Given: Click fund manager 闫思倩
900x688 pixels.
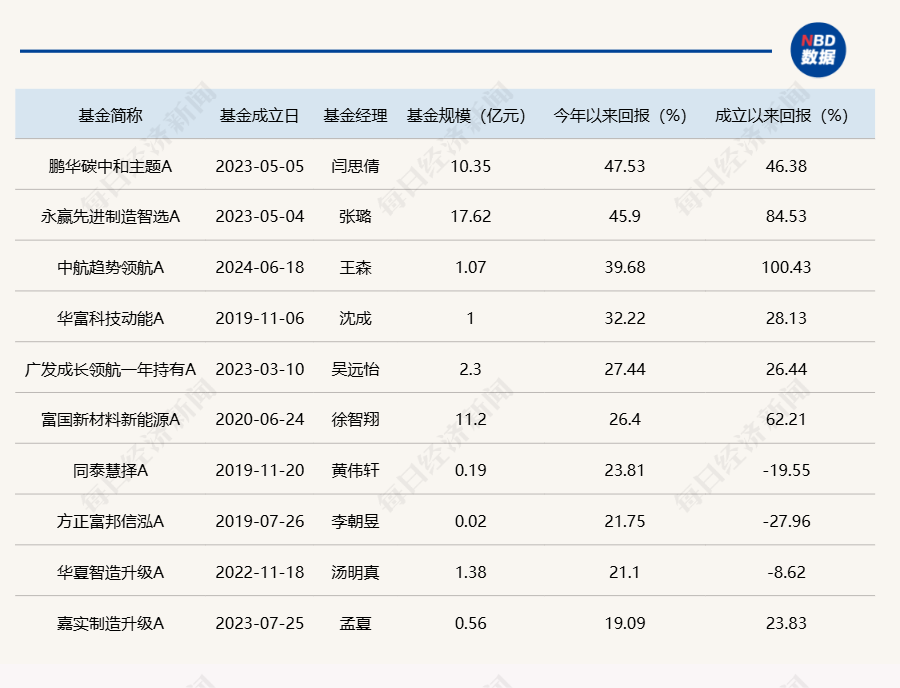Looking at the screenshot, I should click(x=355, y=166).
